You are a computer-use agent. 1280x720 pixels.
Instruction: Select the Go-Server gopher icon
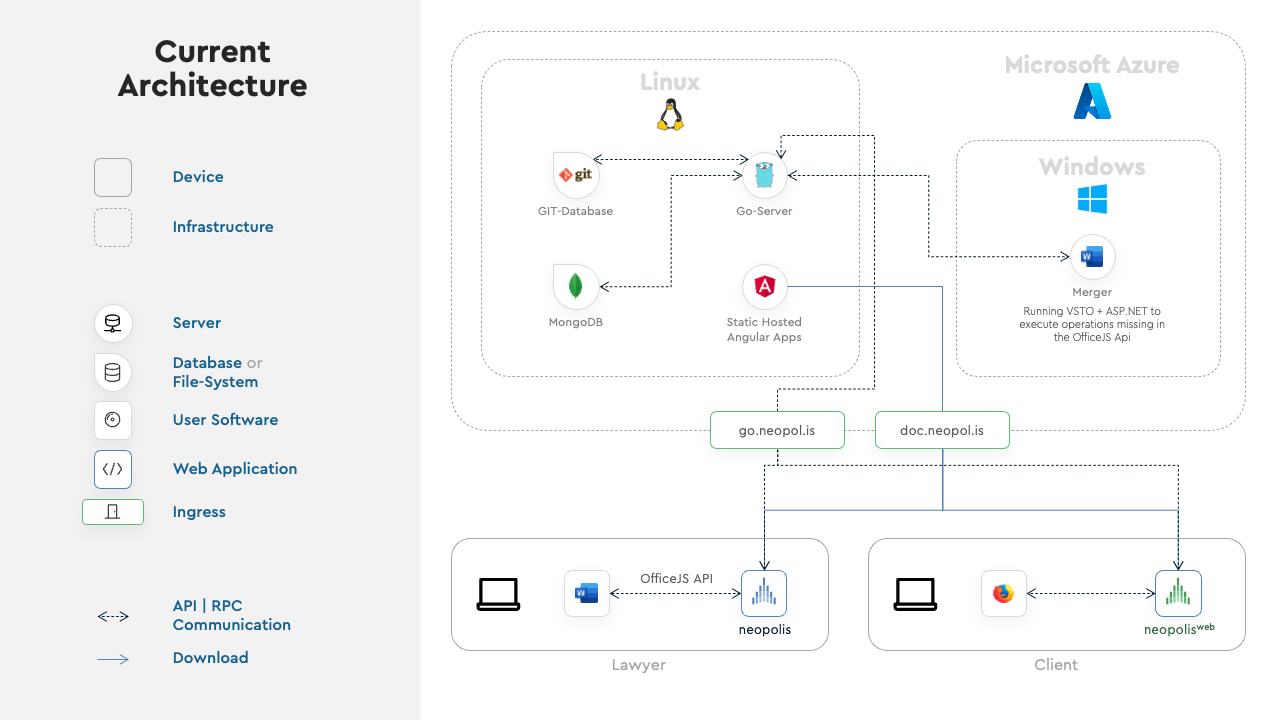(x=765, y=175)
